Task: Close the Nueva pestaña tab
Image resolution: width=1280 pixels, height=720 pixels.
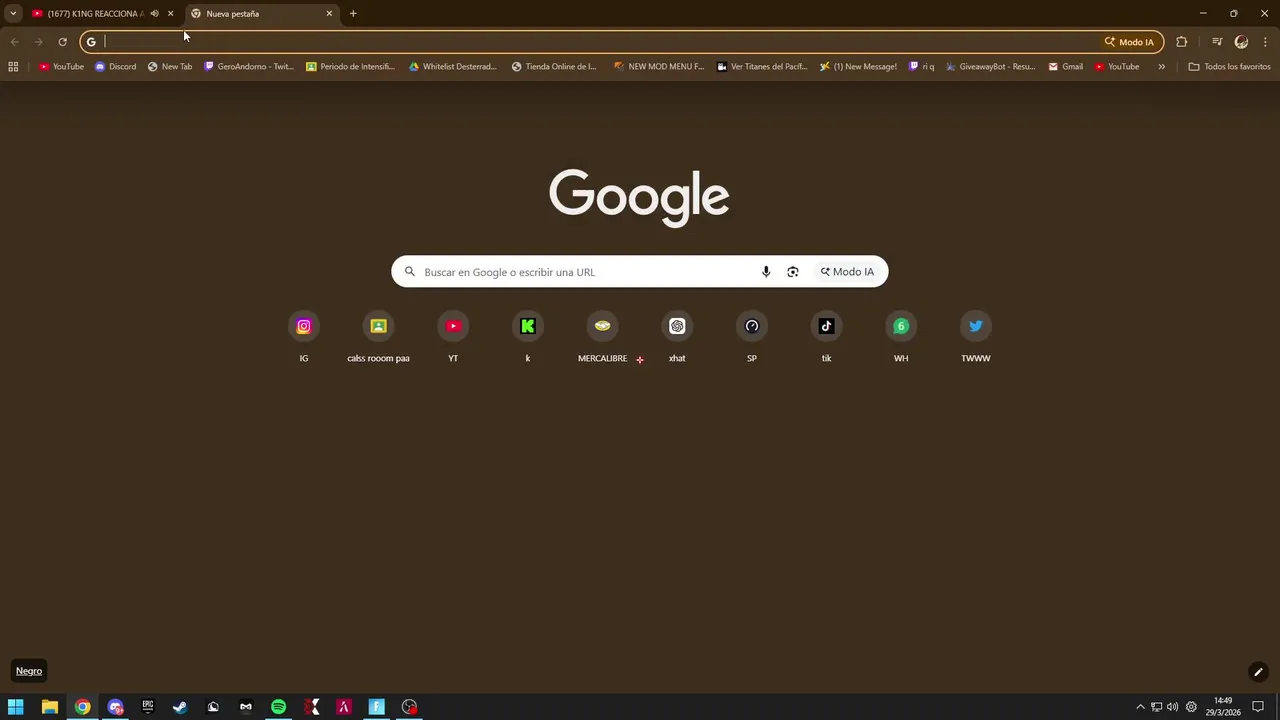Action: point(329,13)
